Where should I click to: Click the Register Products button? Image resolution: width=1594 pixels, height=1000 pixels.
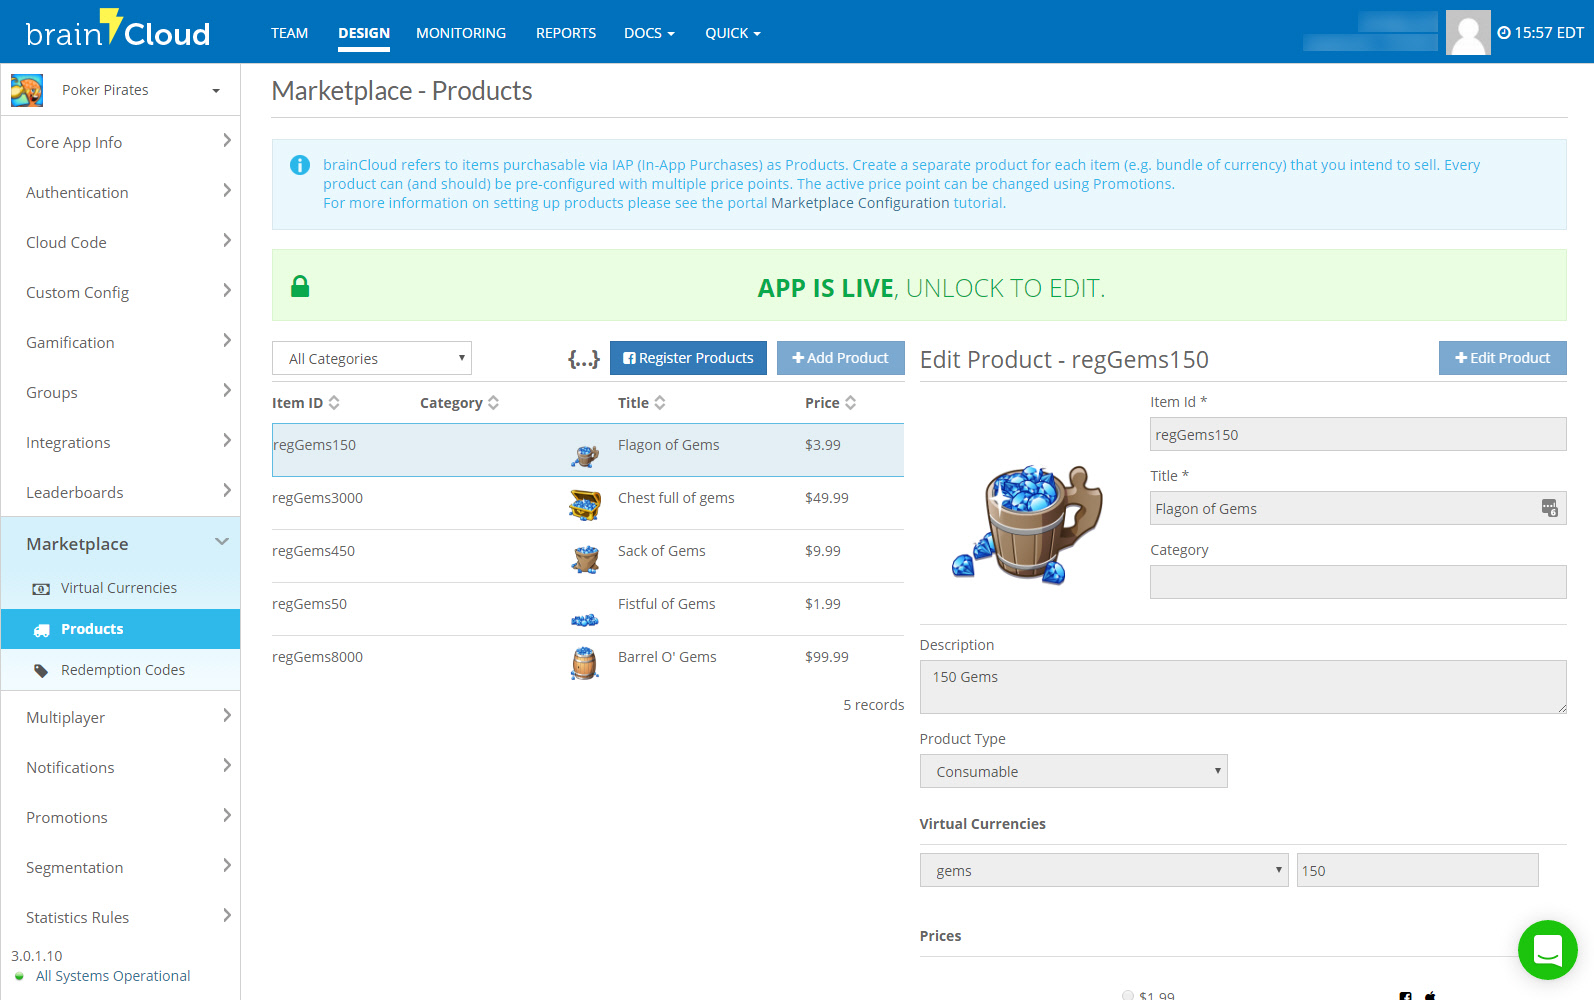click(x=688, y=358)
